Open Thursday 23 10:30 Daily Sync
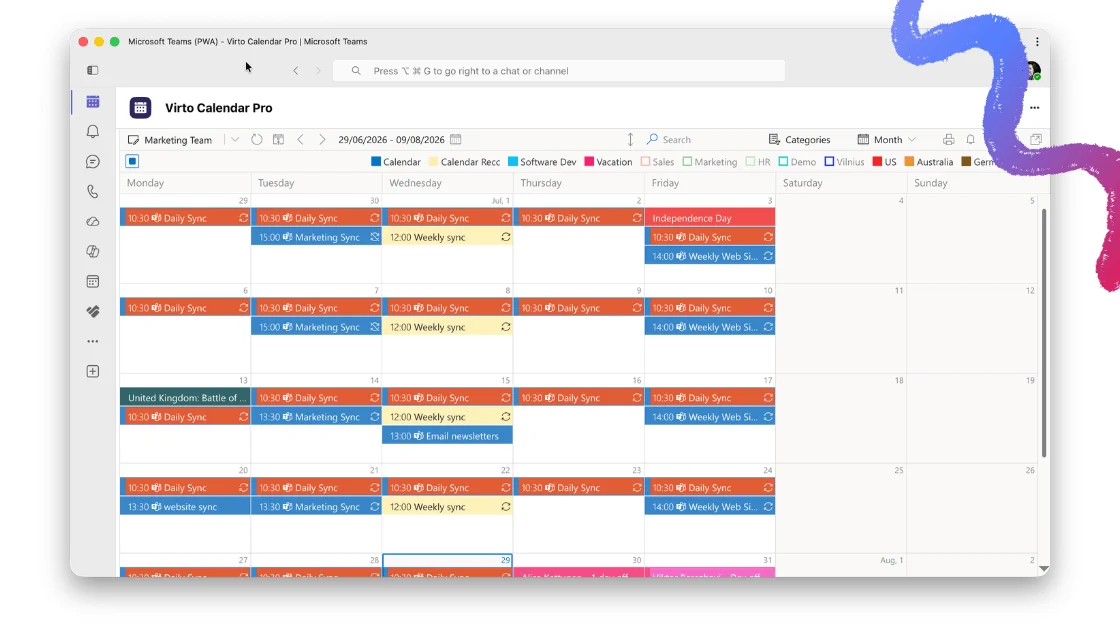This screenshot has width=1120, height=630. (579, 488)
